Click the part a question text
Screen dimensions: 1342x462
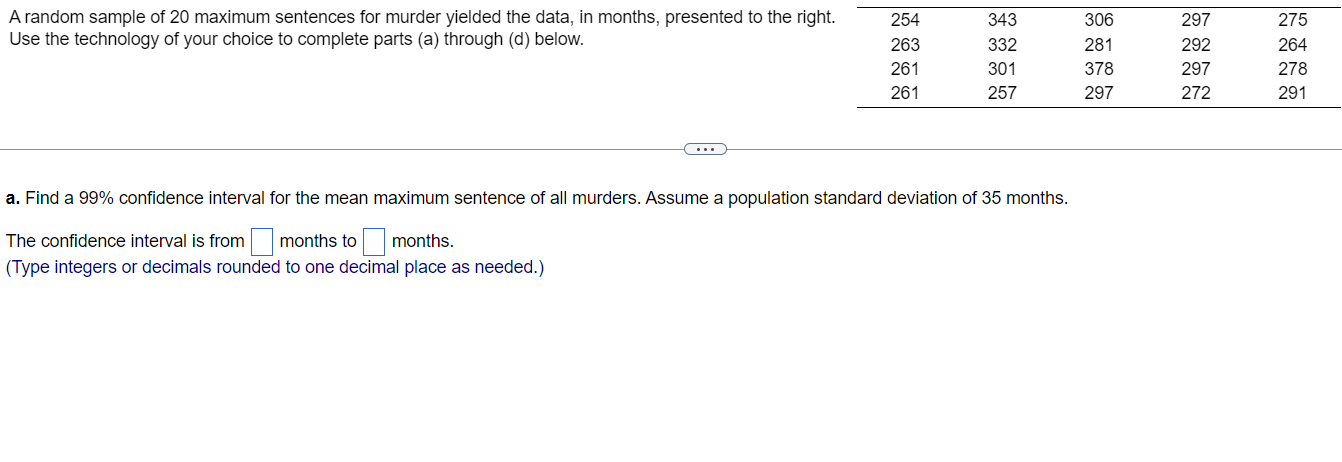point(537,198)
